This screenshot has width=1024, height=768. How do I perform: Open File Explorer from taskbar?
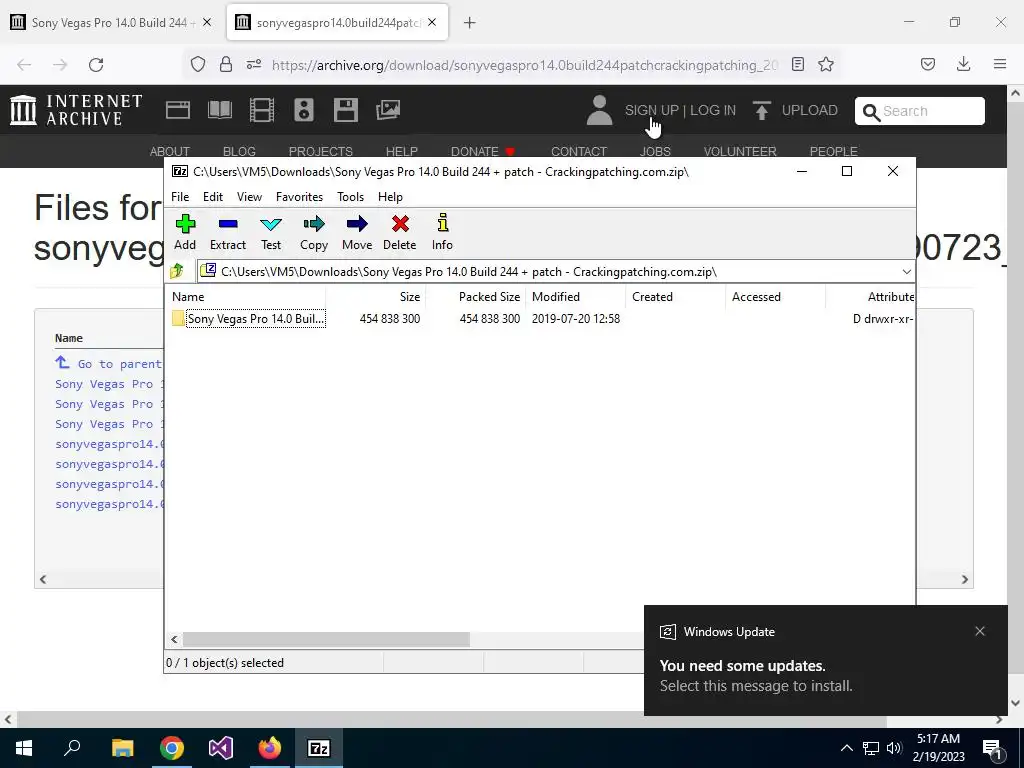(x=122, y=748)
